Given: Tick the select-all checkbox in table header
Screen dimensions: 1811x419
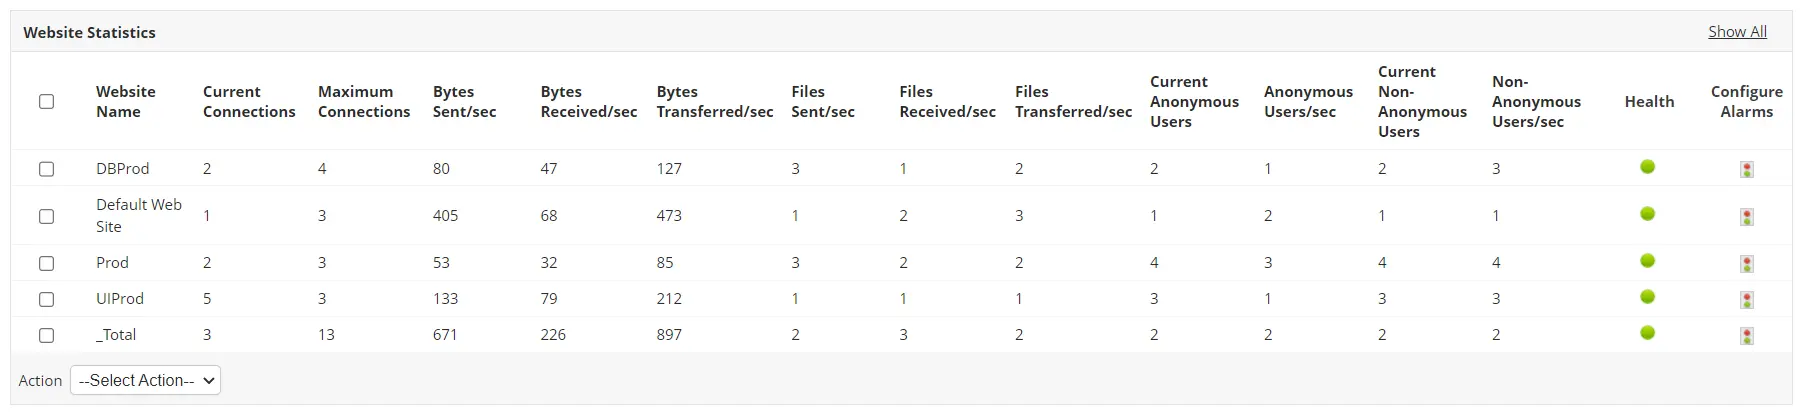Looking at the screenshot, I should point(46,101).
